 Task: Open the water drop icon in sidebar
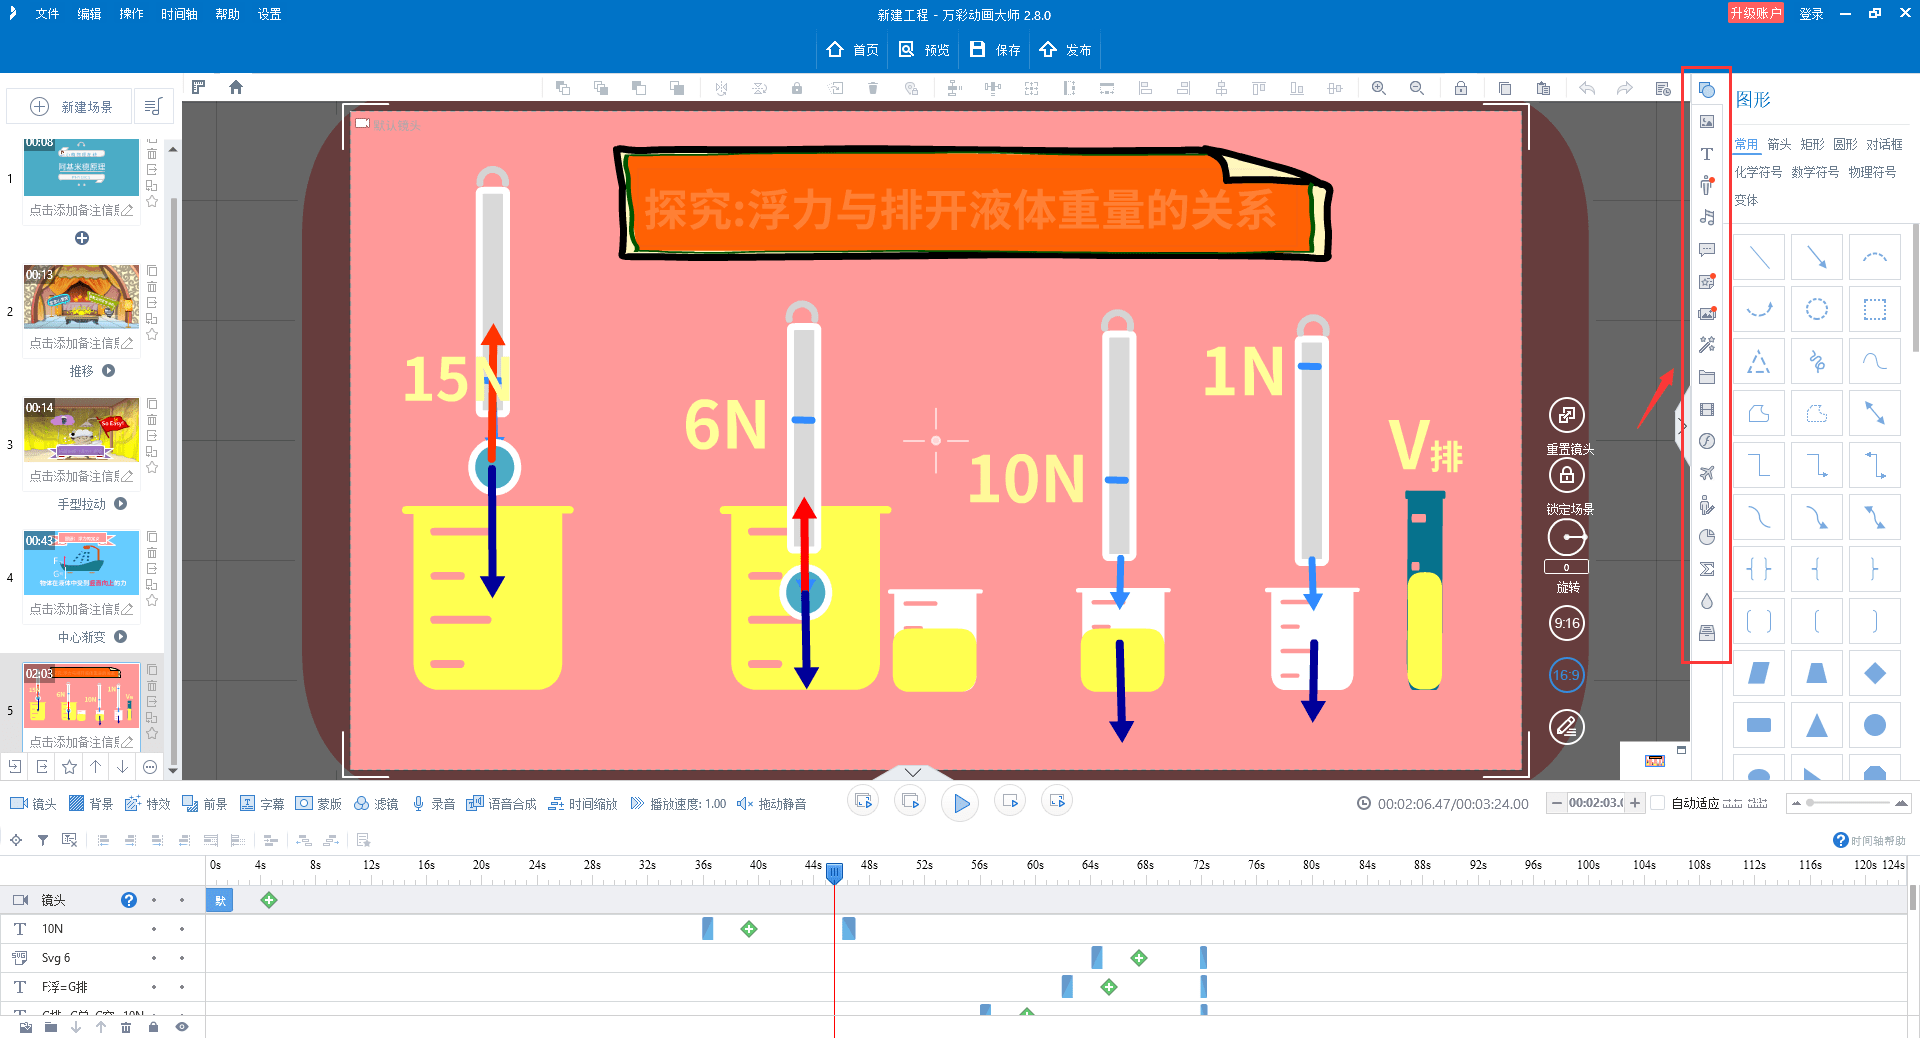1707,601
